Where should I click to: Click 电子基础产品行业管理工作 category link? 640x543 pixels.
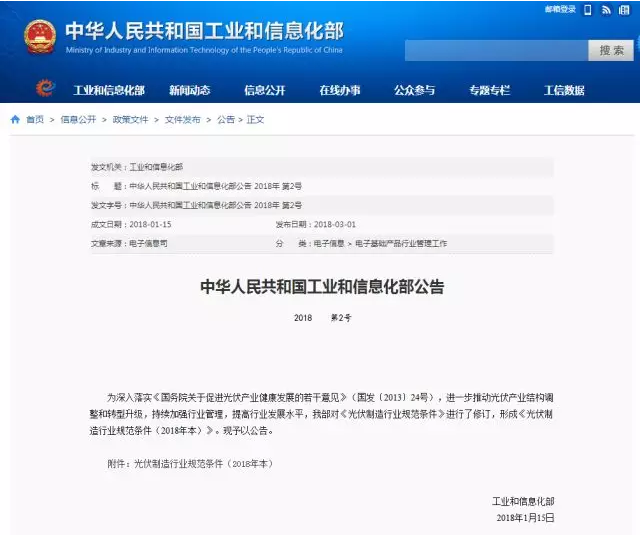401,243
